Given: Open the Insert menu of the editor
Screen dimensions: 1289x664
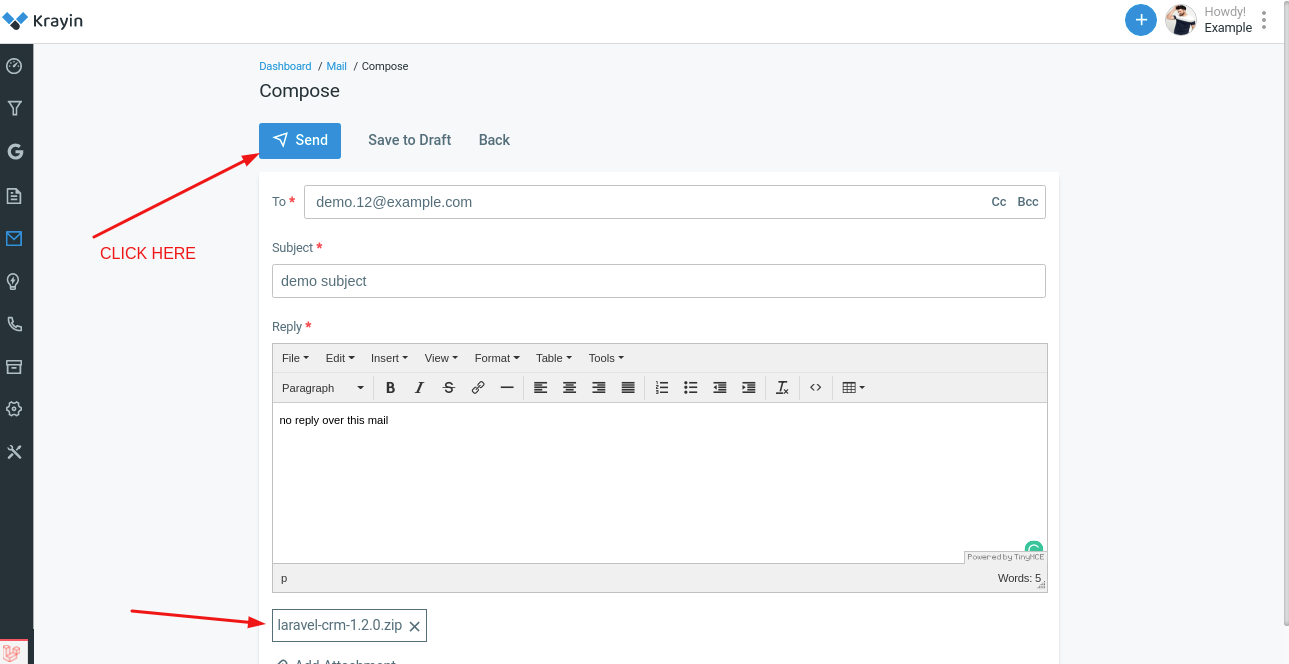Looking at the screenshot, I should (x=389, y=357).
